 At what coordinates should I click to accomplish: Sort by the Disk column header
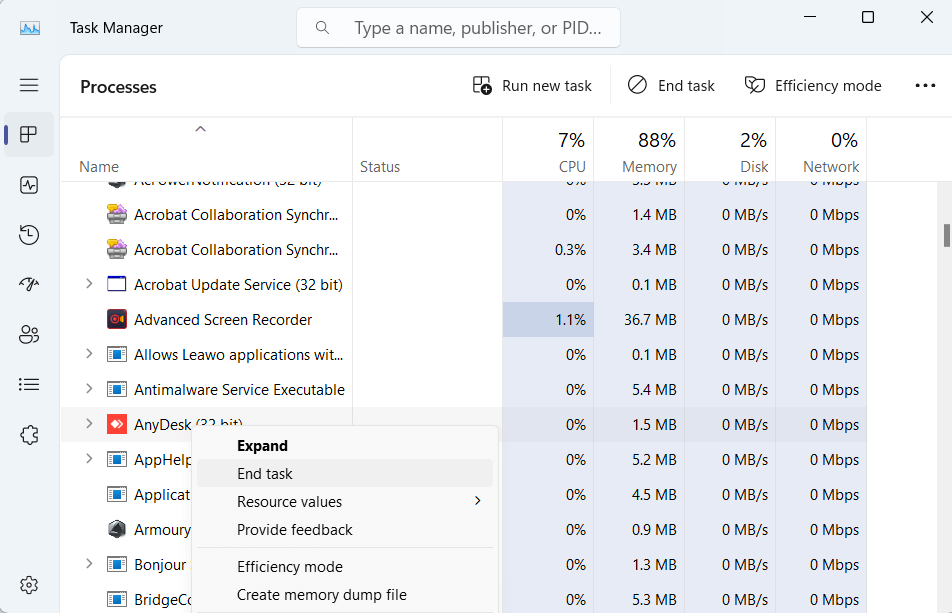730,150
